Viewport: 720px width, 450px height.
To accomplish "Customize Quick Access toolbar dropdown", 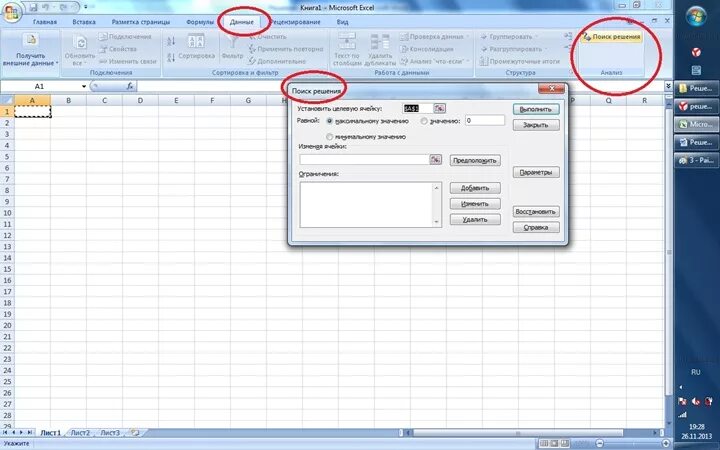I will [x=85, y=7].
